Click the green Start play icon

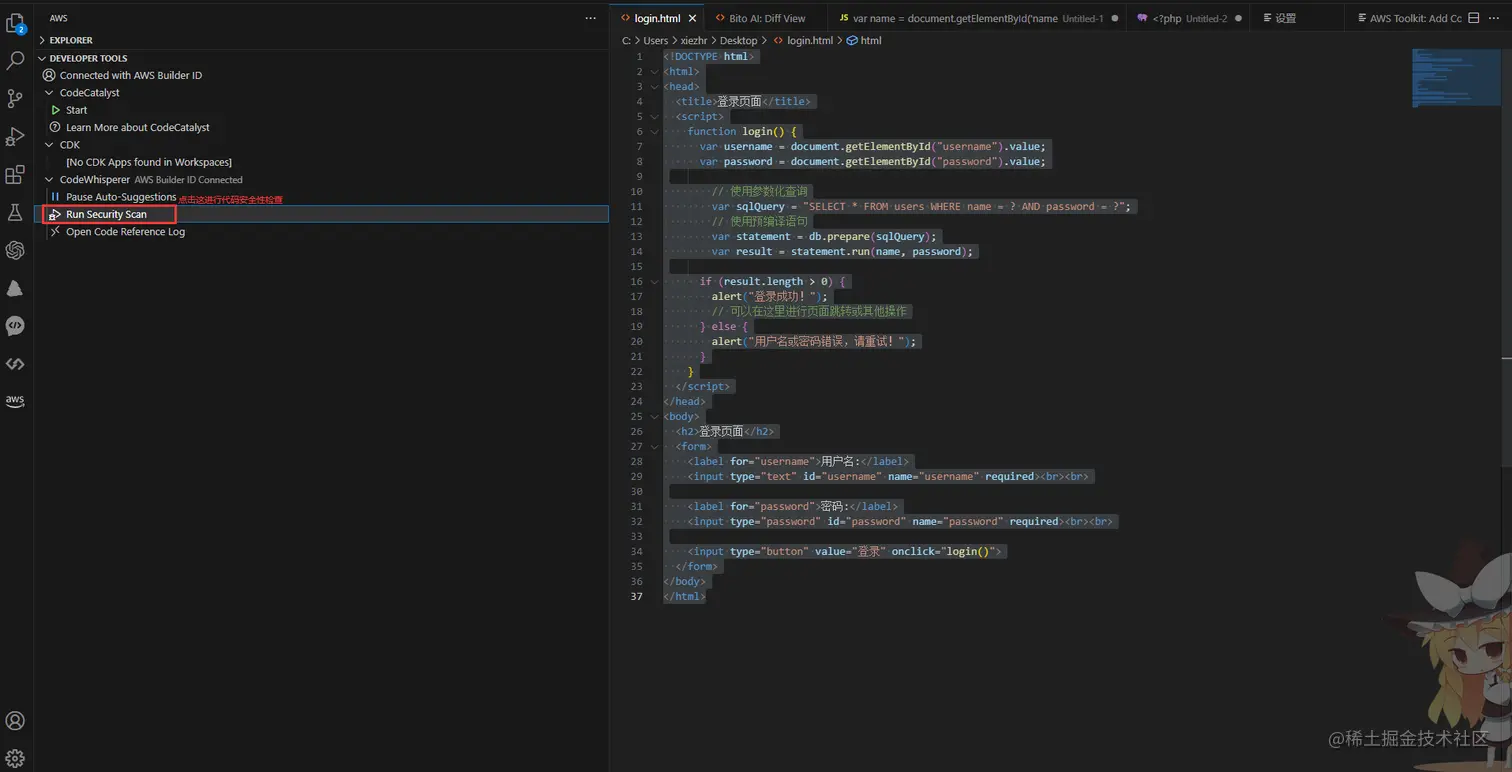click(56, 110)
